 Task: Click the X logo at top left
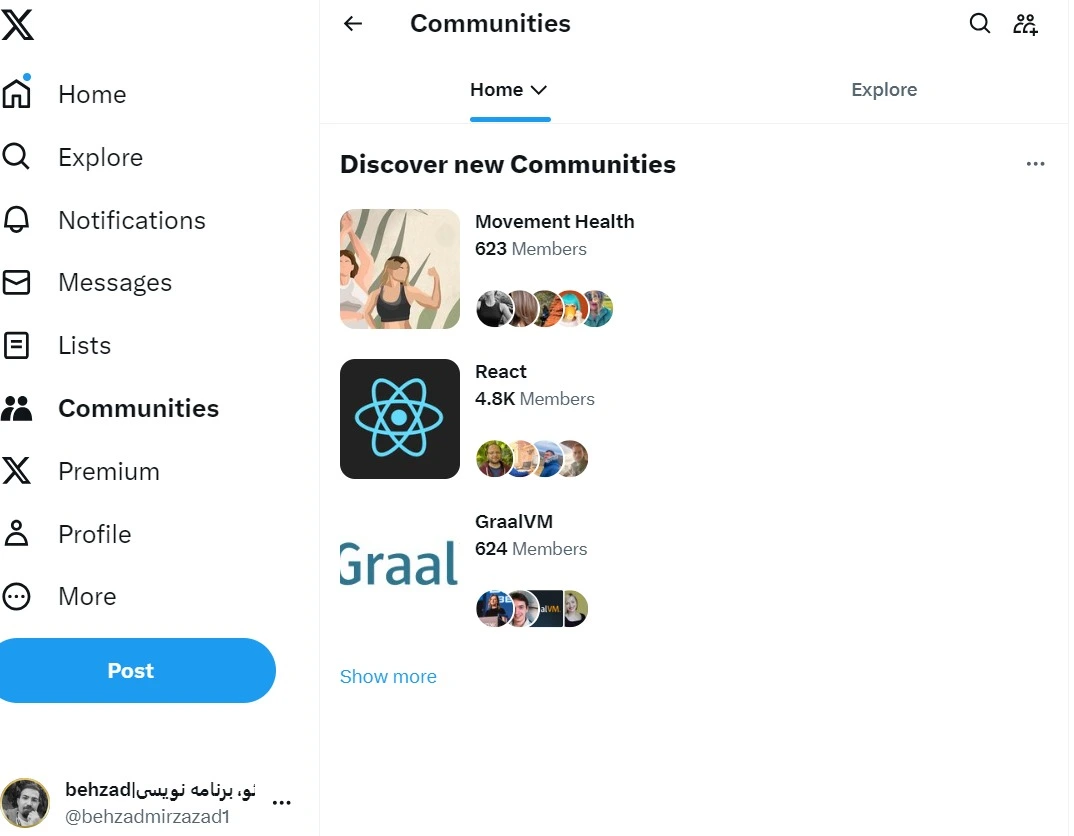(x=18, y=25)
